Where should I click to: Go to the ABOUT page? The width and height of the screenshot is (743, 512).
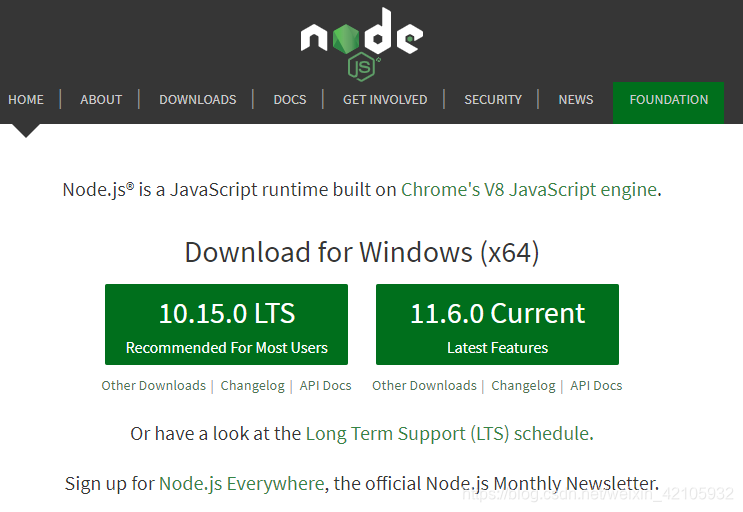(101, 99)
